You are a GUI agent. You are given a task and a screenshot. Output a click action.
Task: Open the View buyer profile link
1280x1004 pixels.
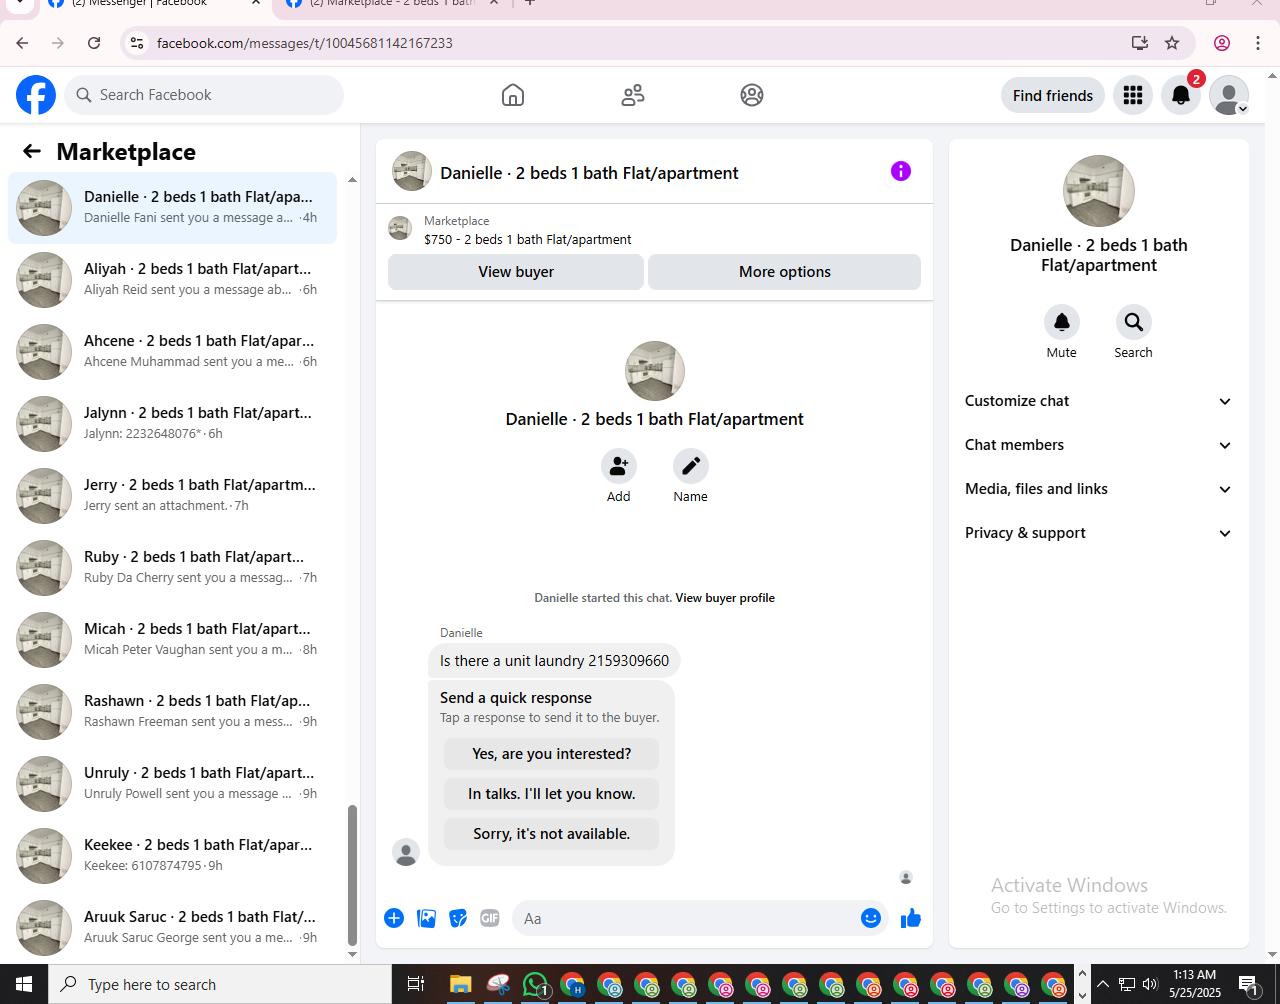[x=725, y=598]
